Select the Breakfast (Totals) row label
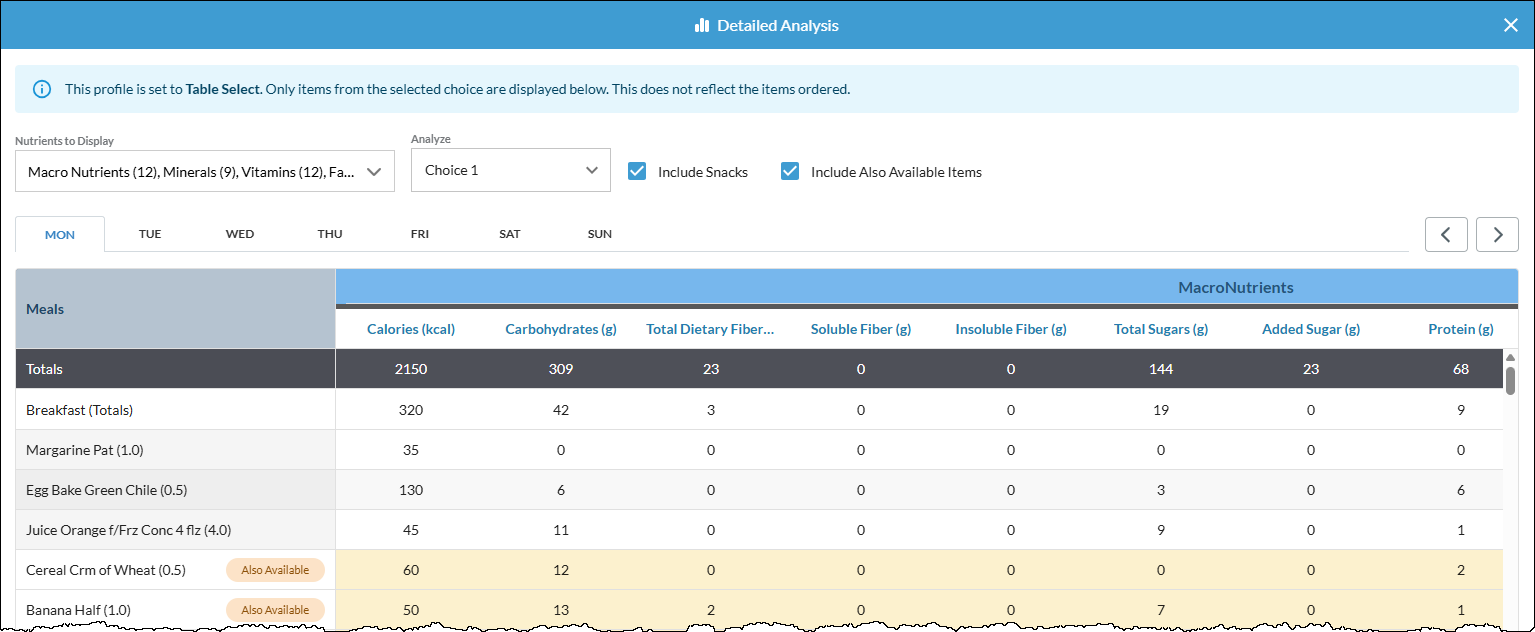Image resolution: width=1535 pixels, height=632 pixels. (x=80, y=410)
